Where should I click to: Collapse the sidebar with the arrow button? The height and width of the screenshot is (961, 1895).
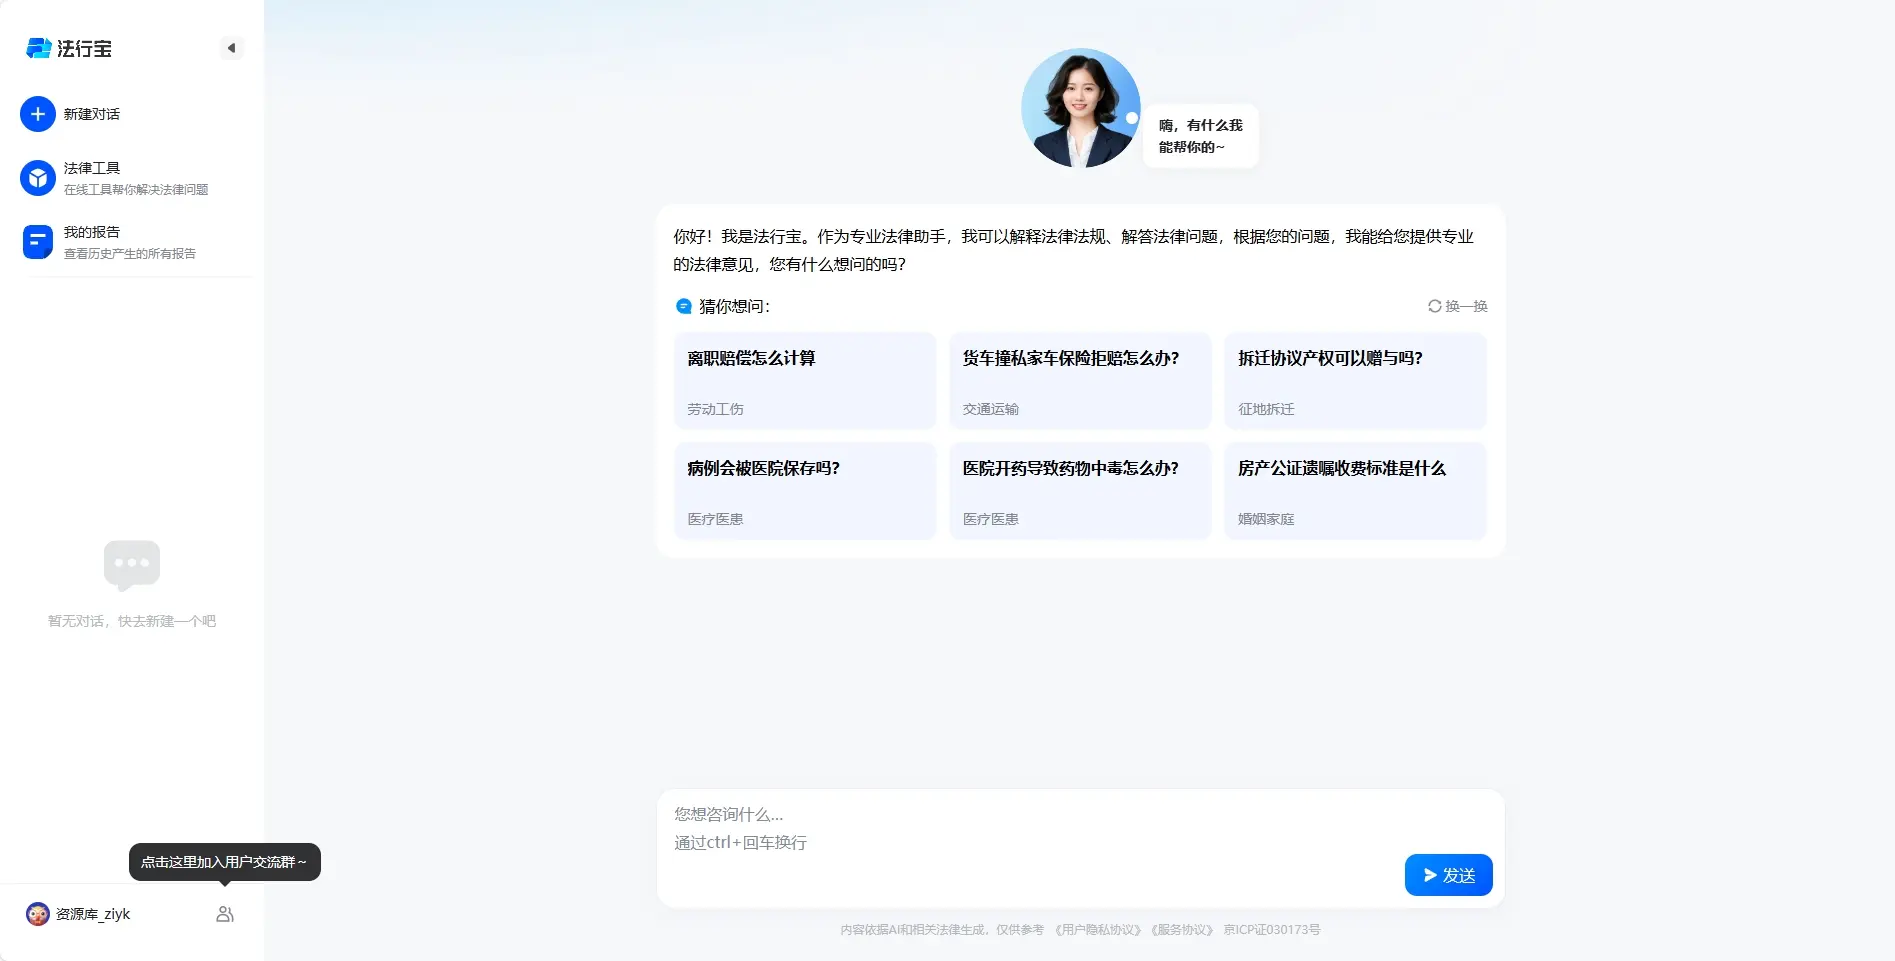[232, 47]
